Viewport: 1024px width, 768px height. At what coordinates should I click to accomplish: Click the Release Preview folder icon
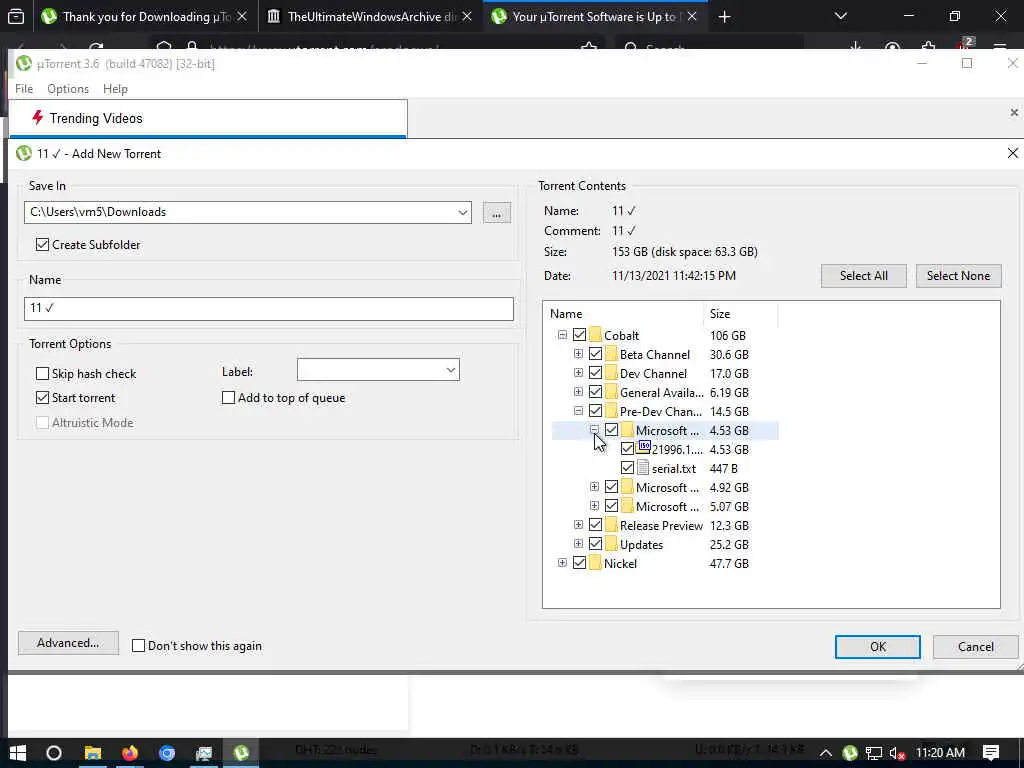[x=611, y=525]
